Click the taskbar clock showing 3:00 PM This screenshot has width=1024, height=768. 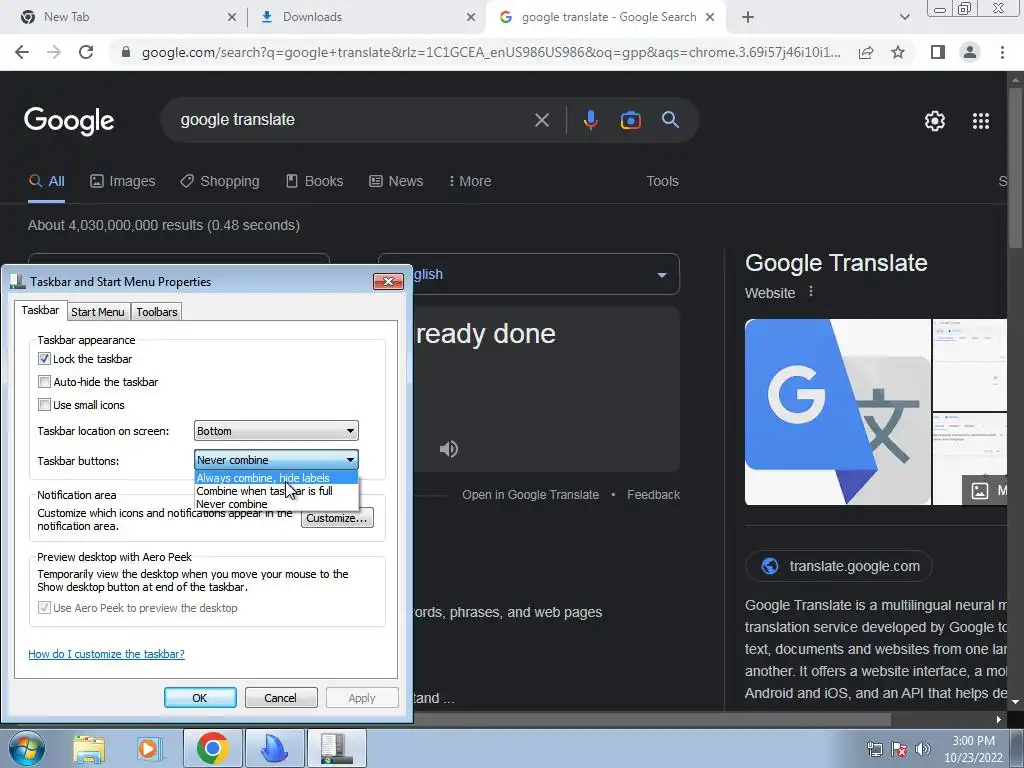pyautogui.click(x=973, y=749)
